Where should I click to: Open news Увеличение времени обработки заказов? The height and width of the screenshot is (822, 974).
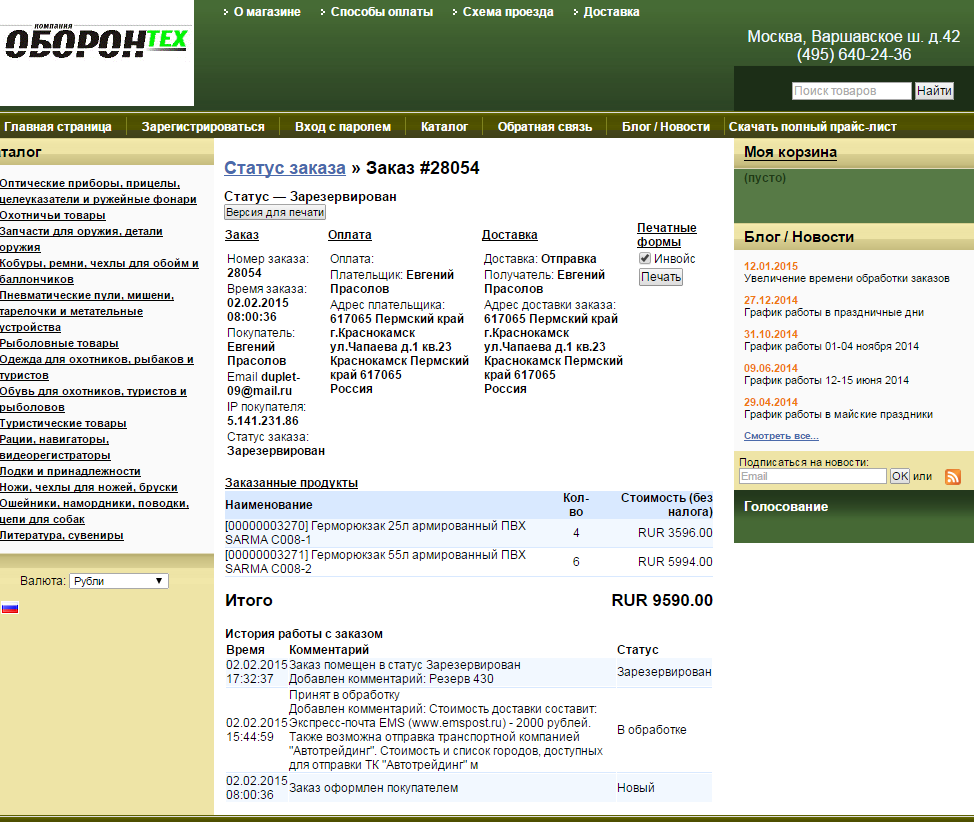(847, 278)
